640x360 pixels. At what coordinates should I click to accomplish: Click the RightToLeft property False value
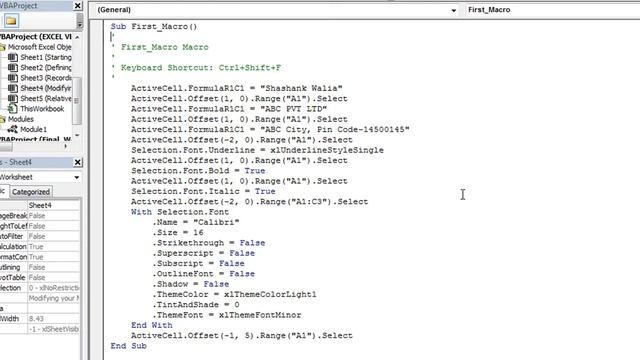[x=53, y=226]
